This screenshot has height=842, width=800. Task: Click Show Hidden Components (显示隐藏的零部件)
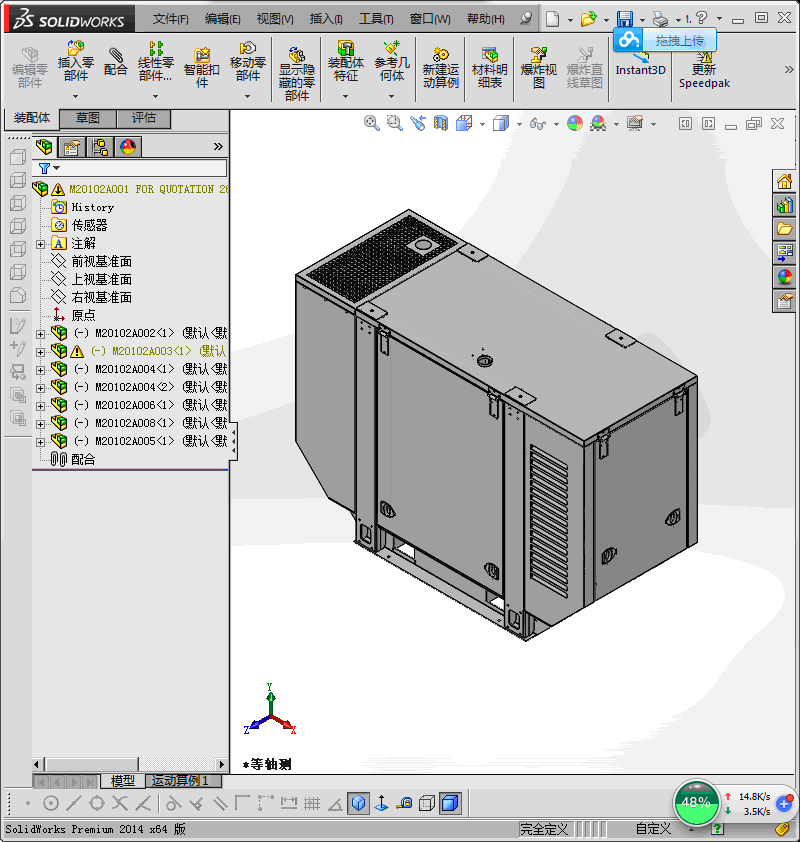(x=296, y=74)
